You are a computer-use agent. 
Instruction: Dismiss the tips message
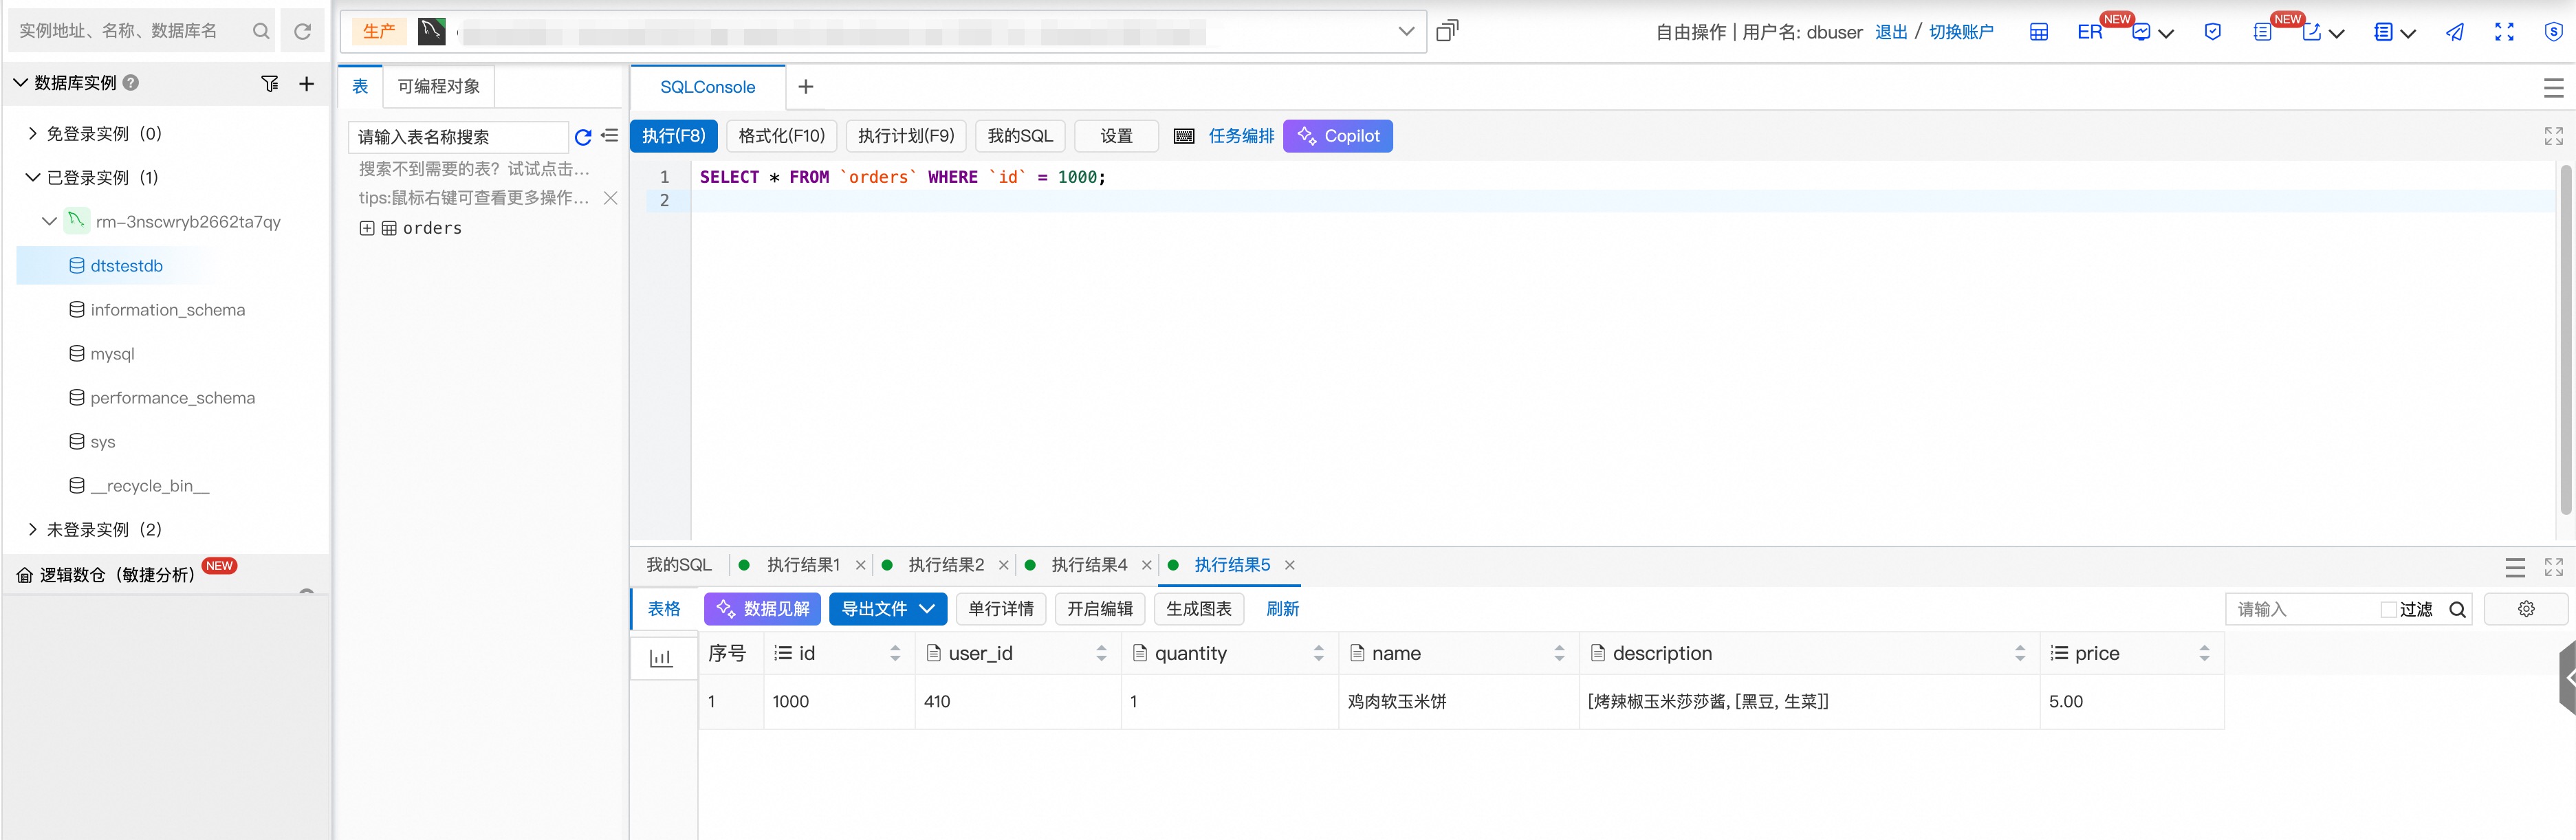coord(610,198)
